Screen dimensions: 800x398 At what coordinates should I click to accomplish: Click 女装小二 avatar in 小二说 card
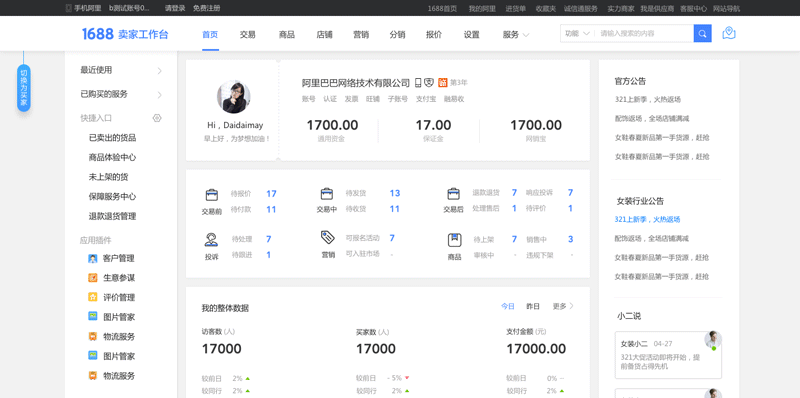(713, 340)
